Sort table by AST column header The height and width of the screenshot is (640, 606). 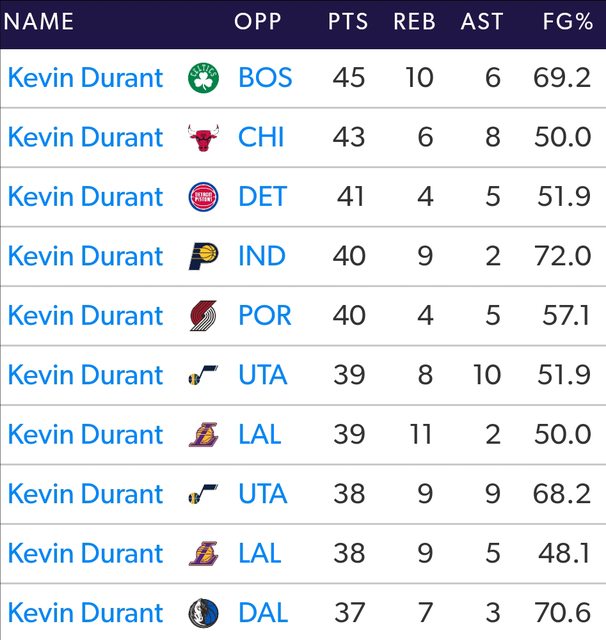pyautogui.click(x=482, y=21)
